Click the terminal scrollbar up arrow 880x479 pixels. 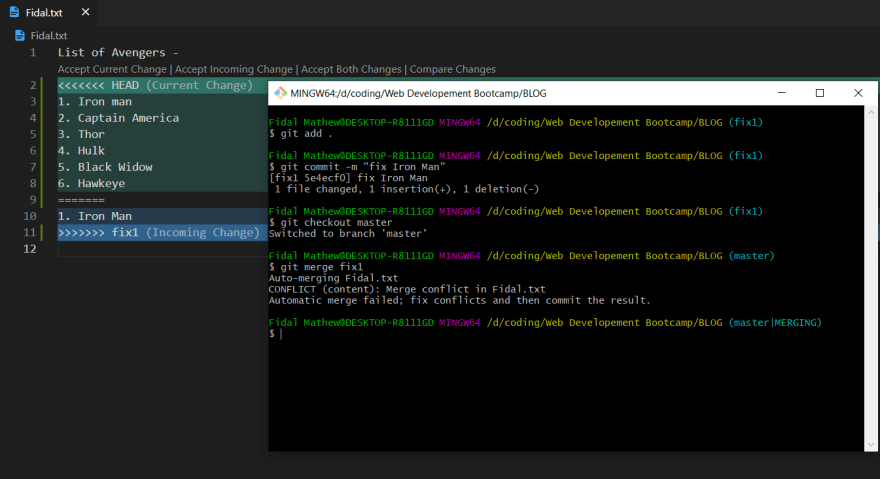(x=870, y=112)
